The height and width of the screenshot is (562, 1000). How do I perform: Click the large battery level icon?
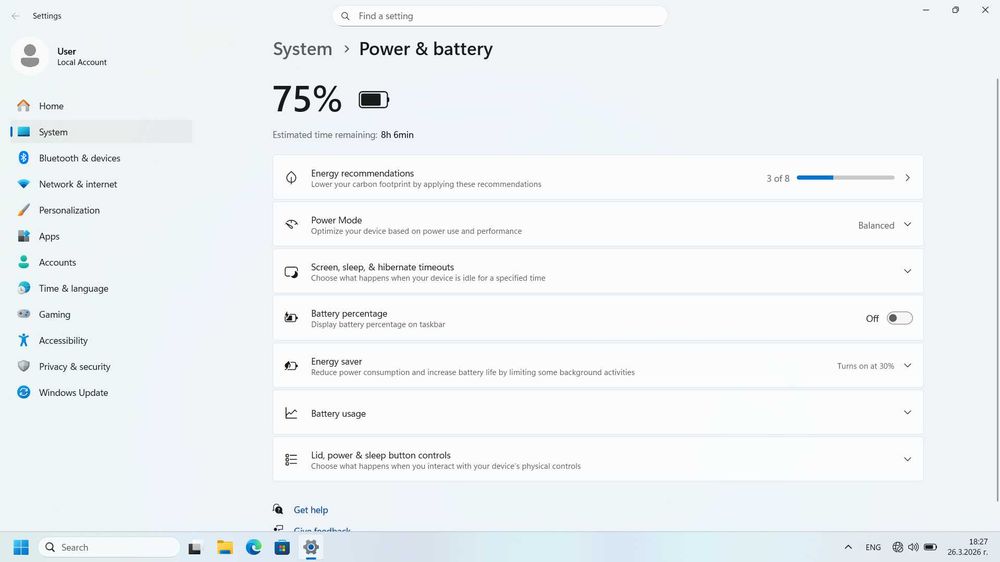pos(374,100)
